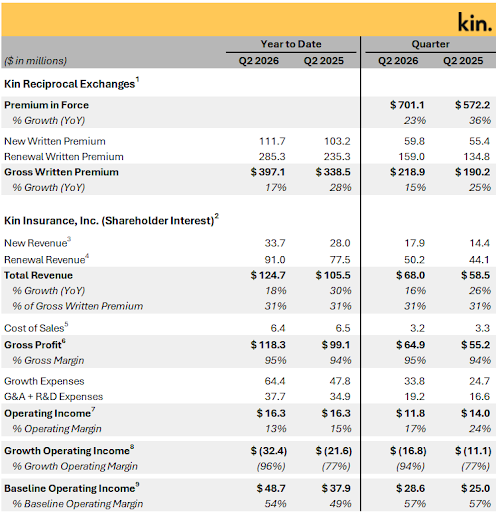The height and width of the screenshot is (512, 496).
Task: Select the "Growth Expenses" row label
Action: (44, 381)
